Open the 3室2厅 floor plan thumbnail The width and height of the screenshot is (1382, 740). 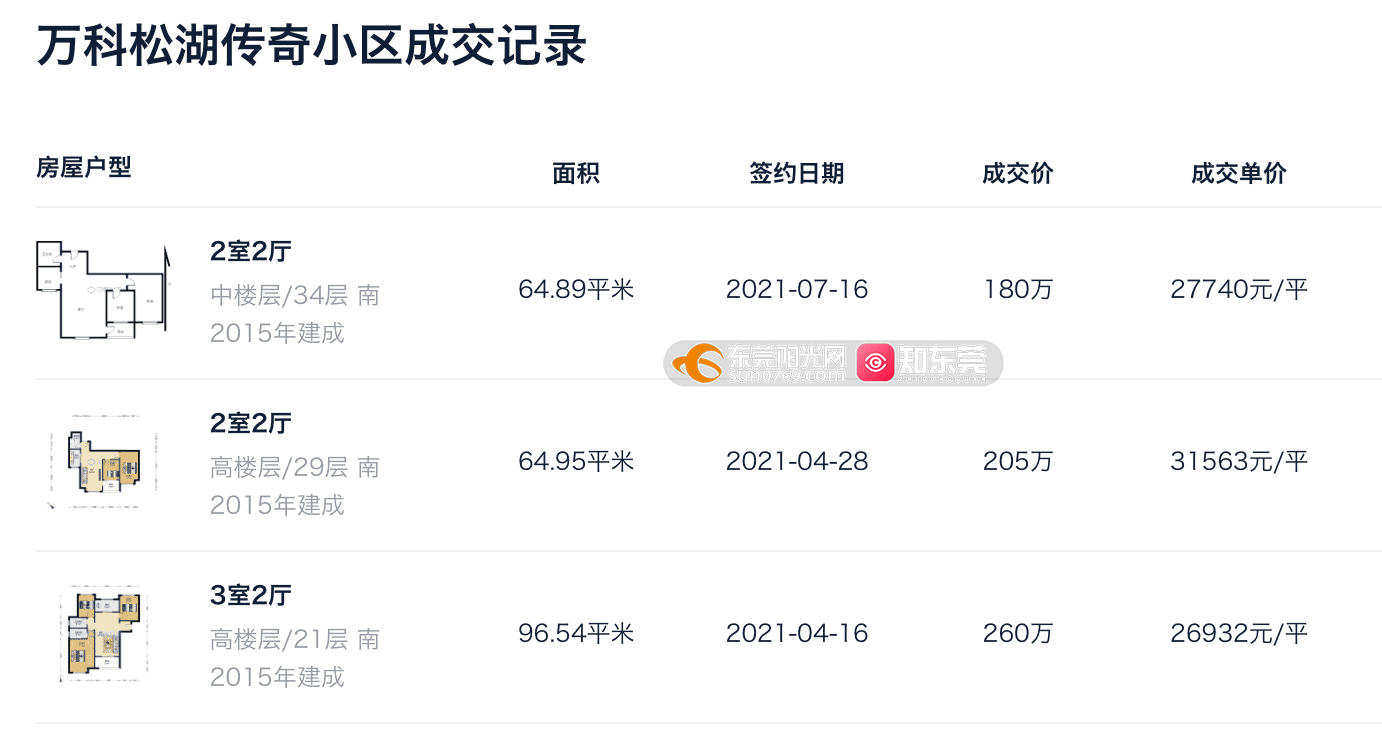click(103, 634)
